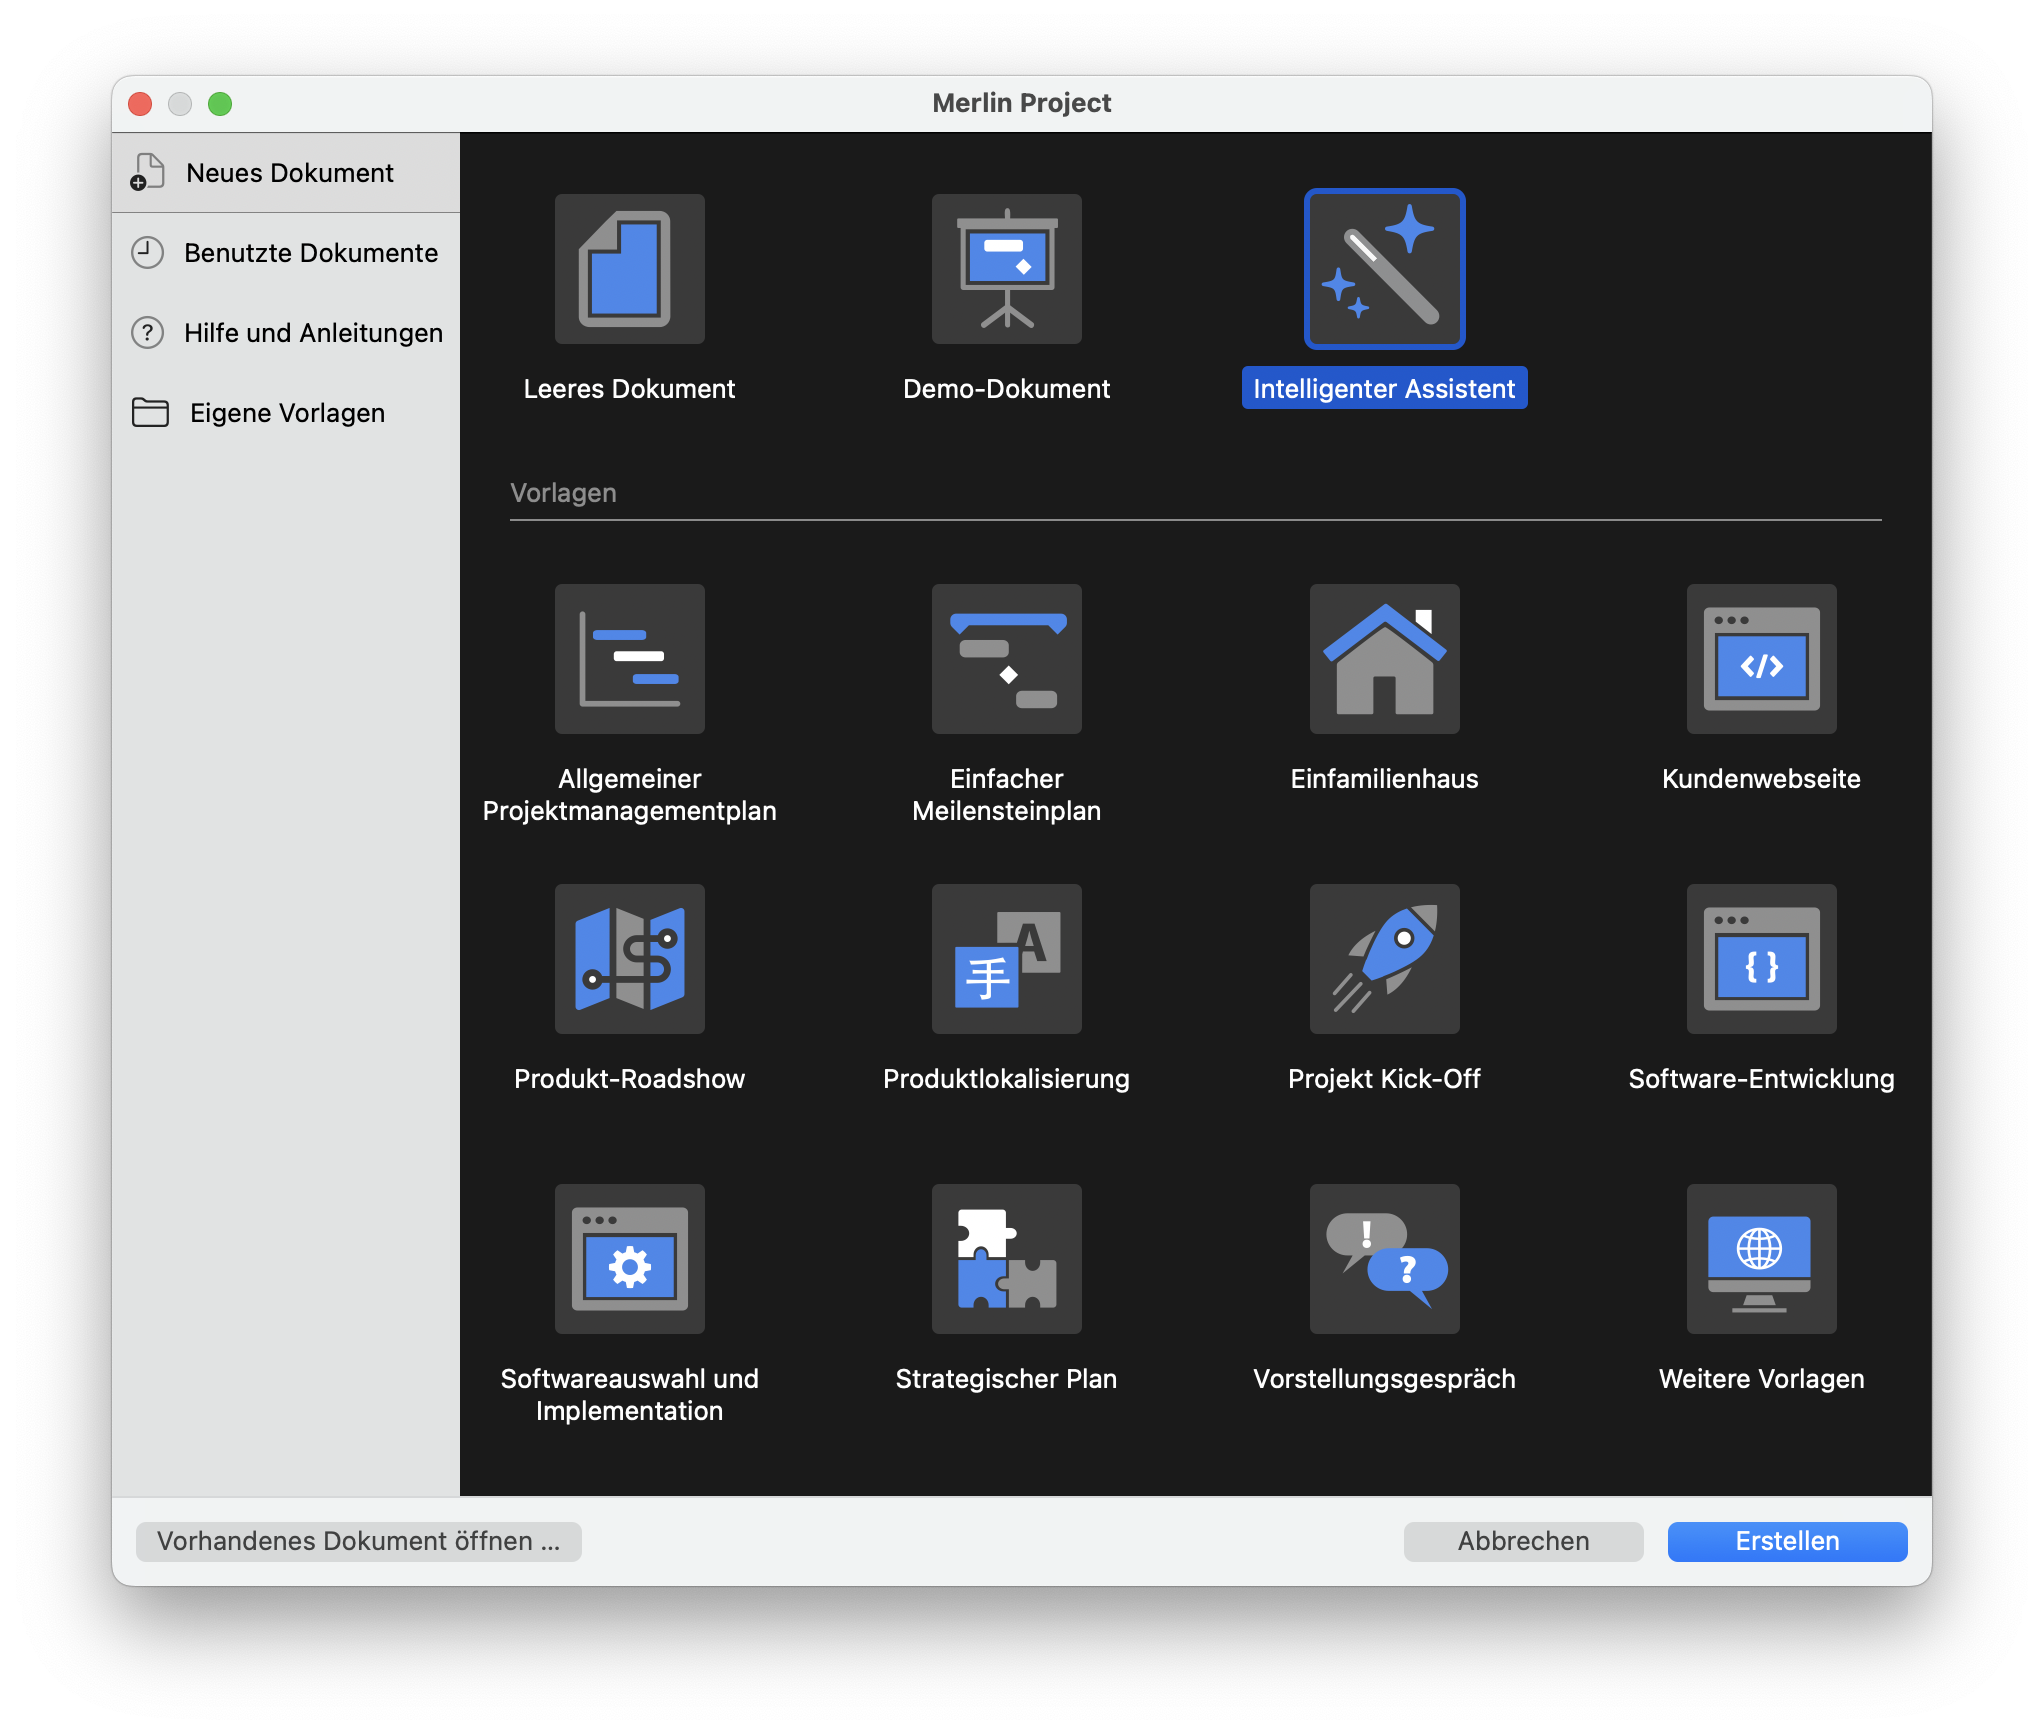Viewport: 2044px width, 1734px height.
Task: Select the Intelligenter Assistent magic wand
Action: [1384, 269]
